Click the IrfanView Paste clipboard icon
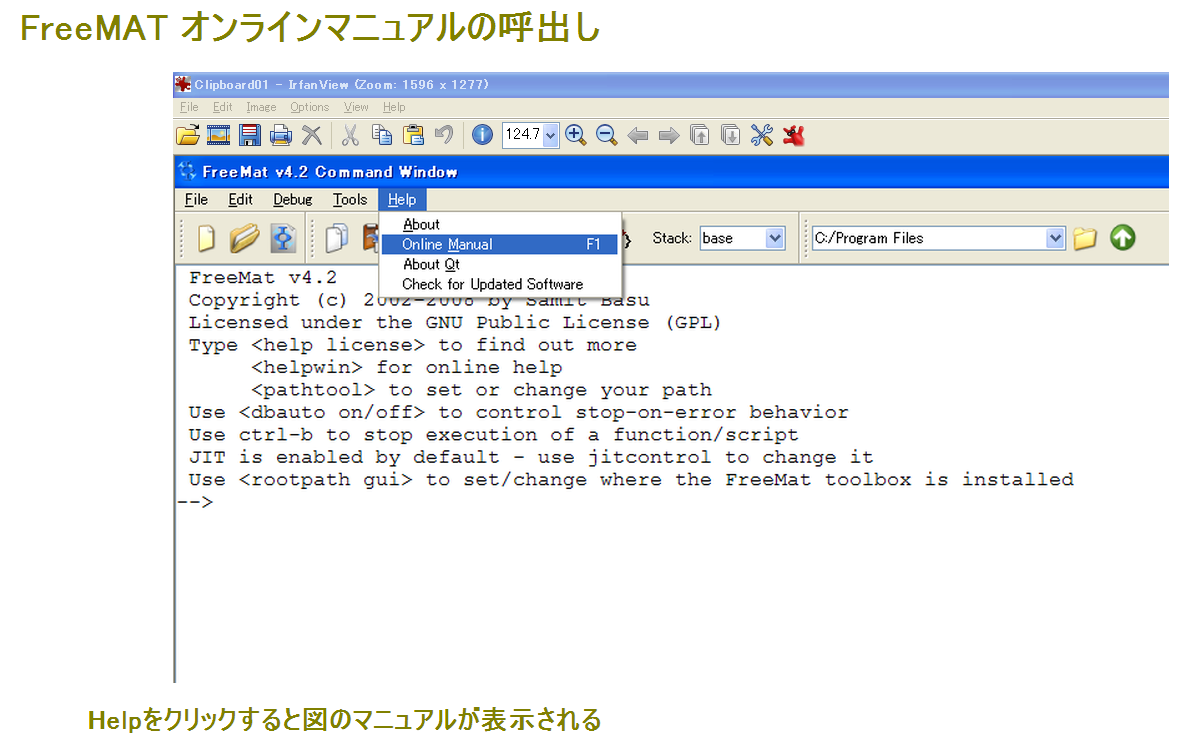Screen dimensions: 1184x746 tap(413, 135)
